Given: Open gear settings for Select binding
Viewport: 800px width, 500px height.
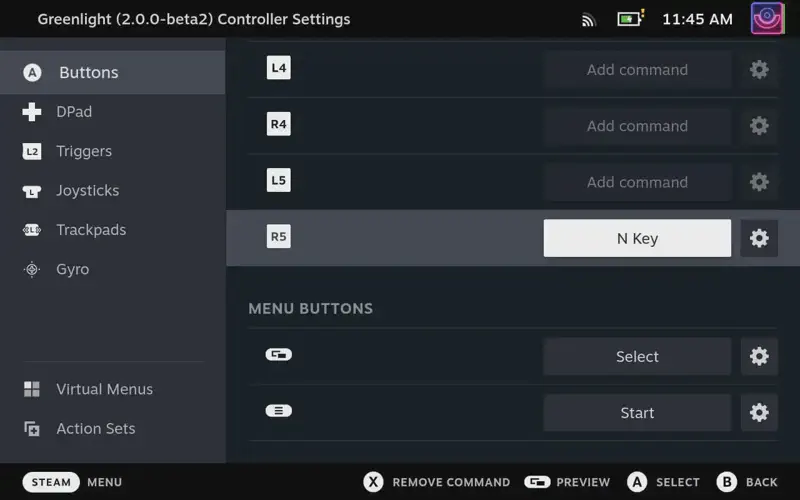Looking at the screenshot, I should tap(759, 357).
